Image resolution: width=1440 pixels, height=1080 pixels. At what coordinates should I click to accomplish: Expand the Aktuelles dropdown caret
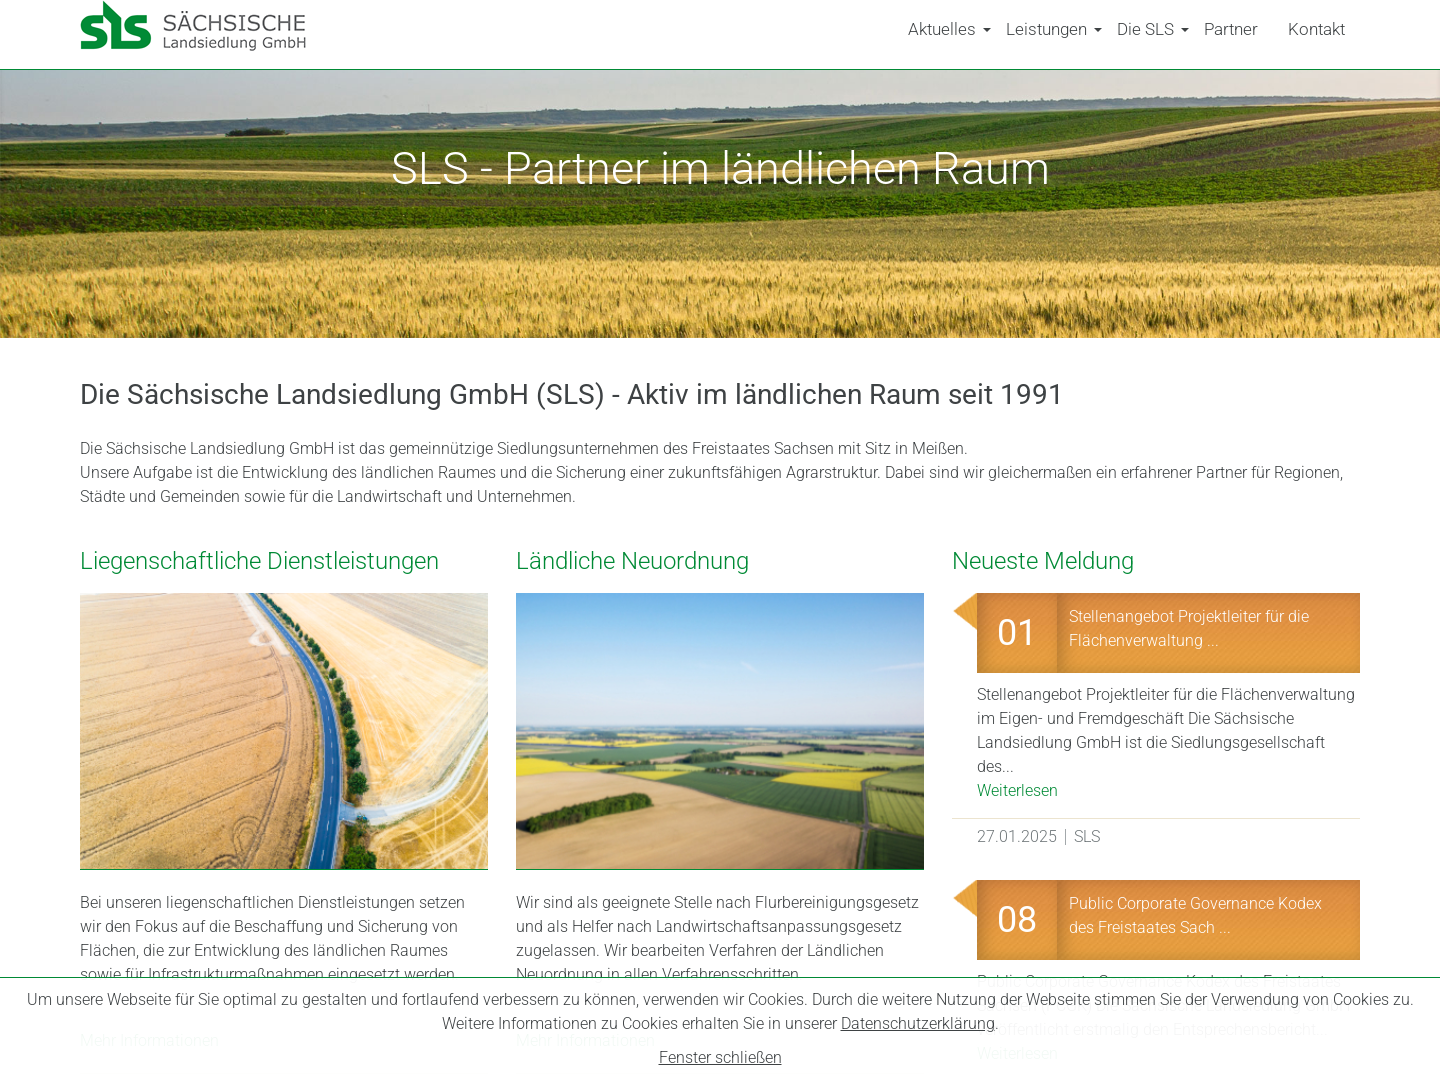click(986, 31)
